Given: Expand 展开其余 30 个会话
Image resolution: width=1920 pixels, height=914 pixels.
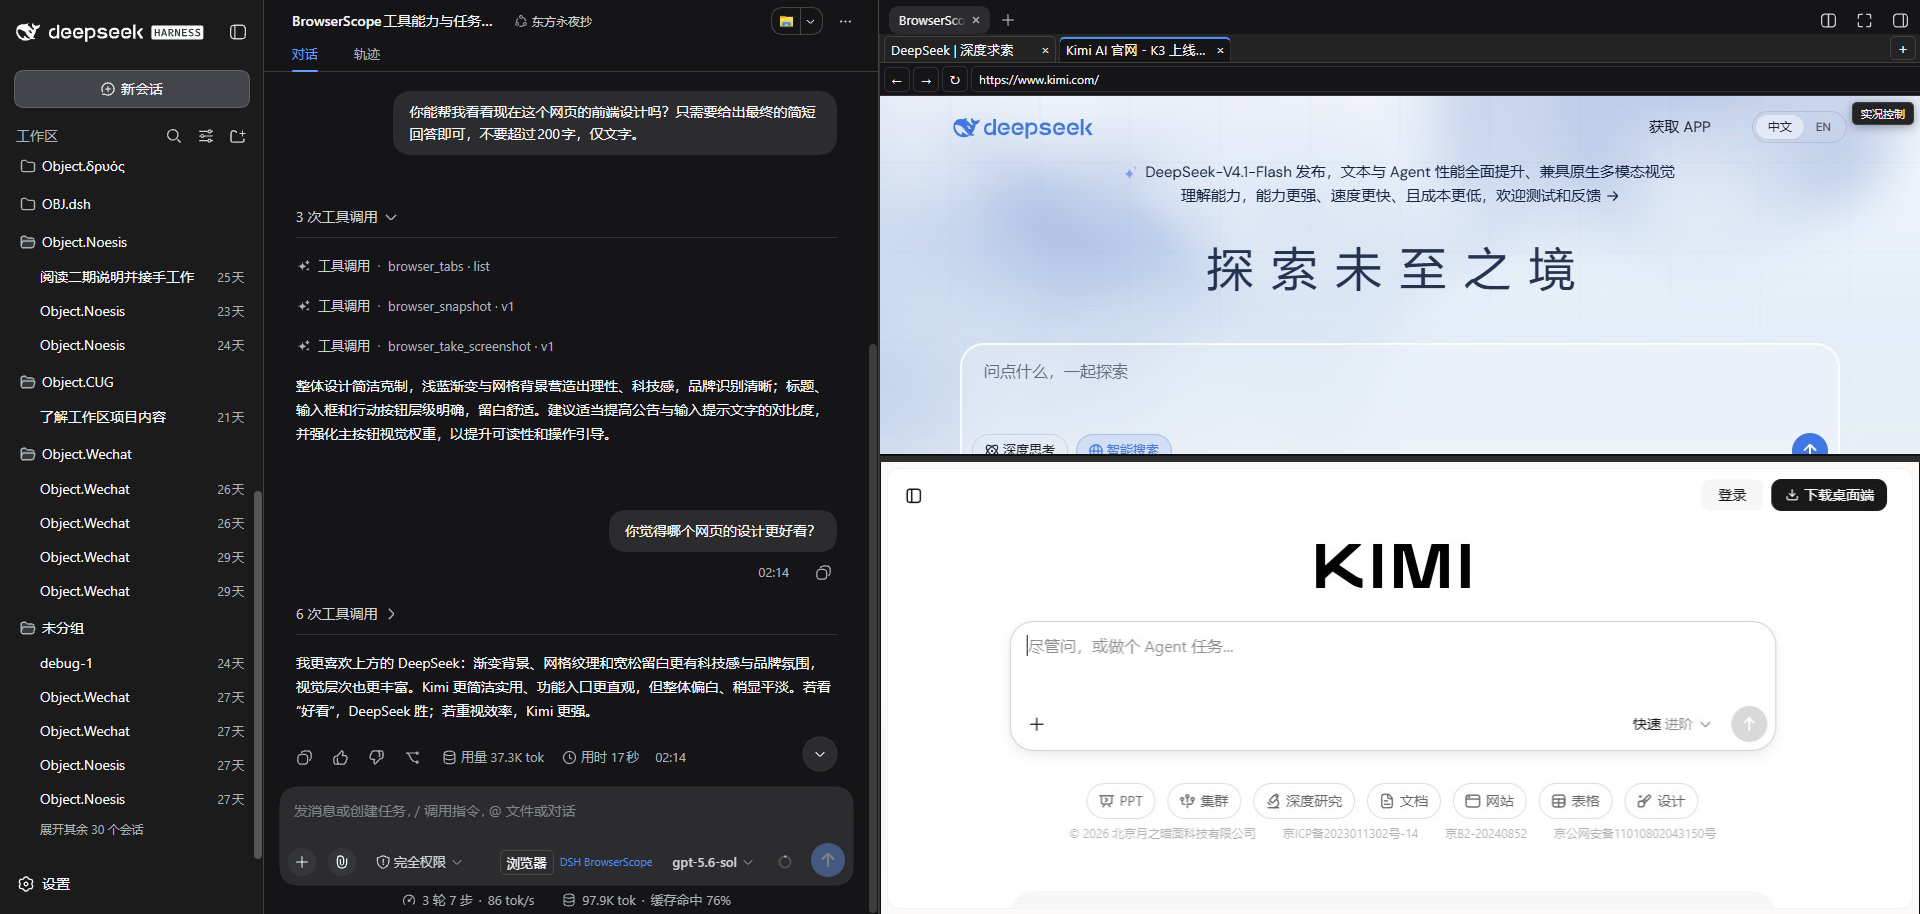Looking at the screenshot, I should pos(91,829).
